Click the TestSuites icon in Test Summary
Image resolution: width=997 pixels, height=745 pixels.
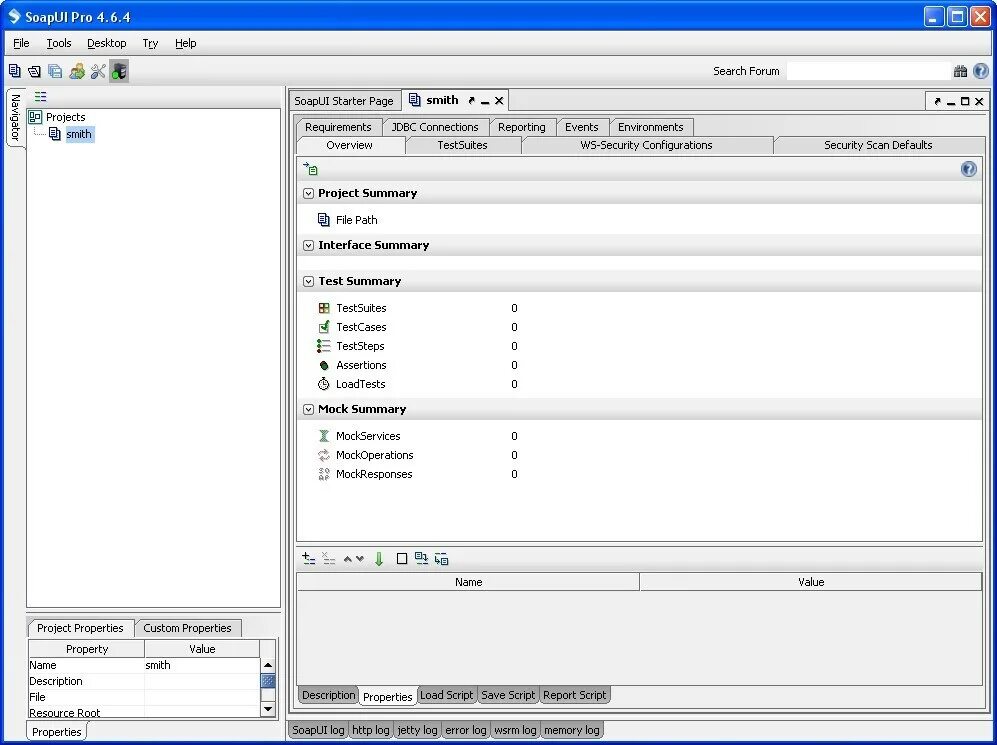click(x=324, y=308)
